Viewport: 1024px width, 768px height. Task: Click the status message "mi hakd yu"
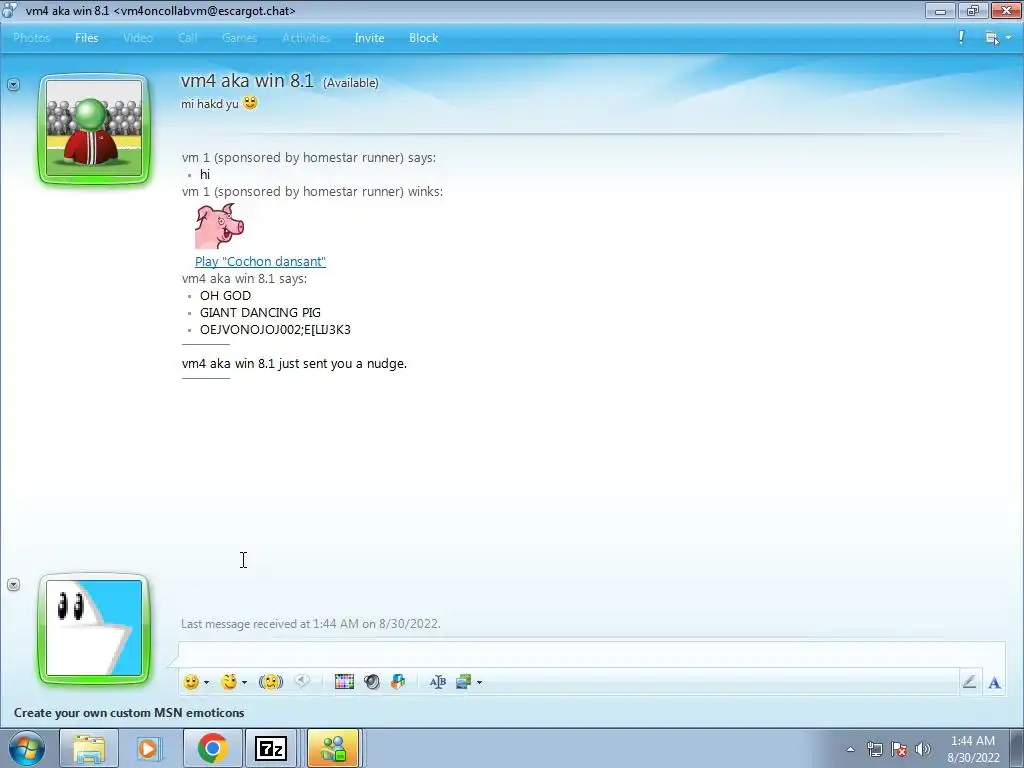coord(210,104)
